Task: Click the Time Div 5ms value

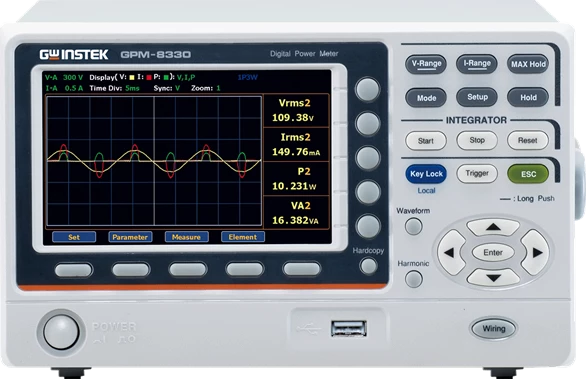Action: [x=132, y=88]
